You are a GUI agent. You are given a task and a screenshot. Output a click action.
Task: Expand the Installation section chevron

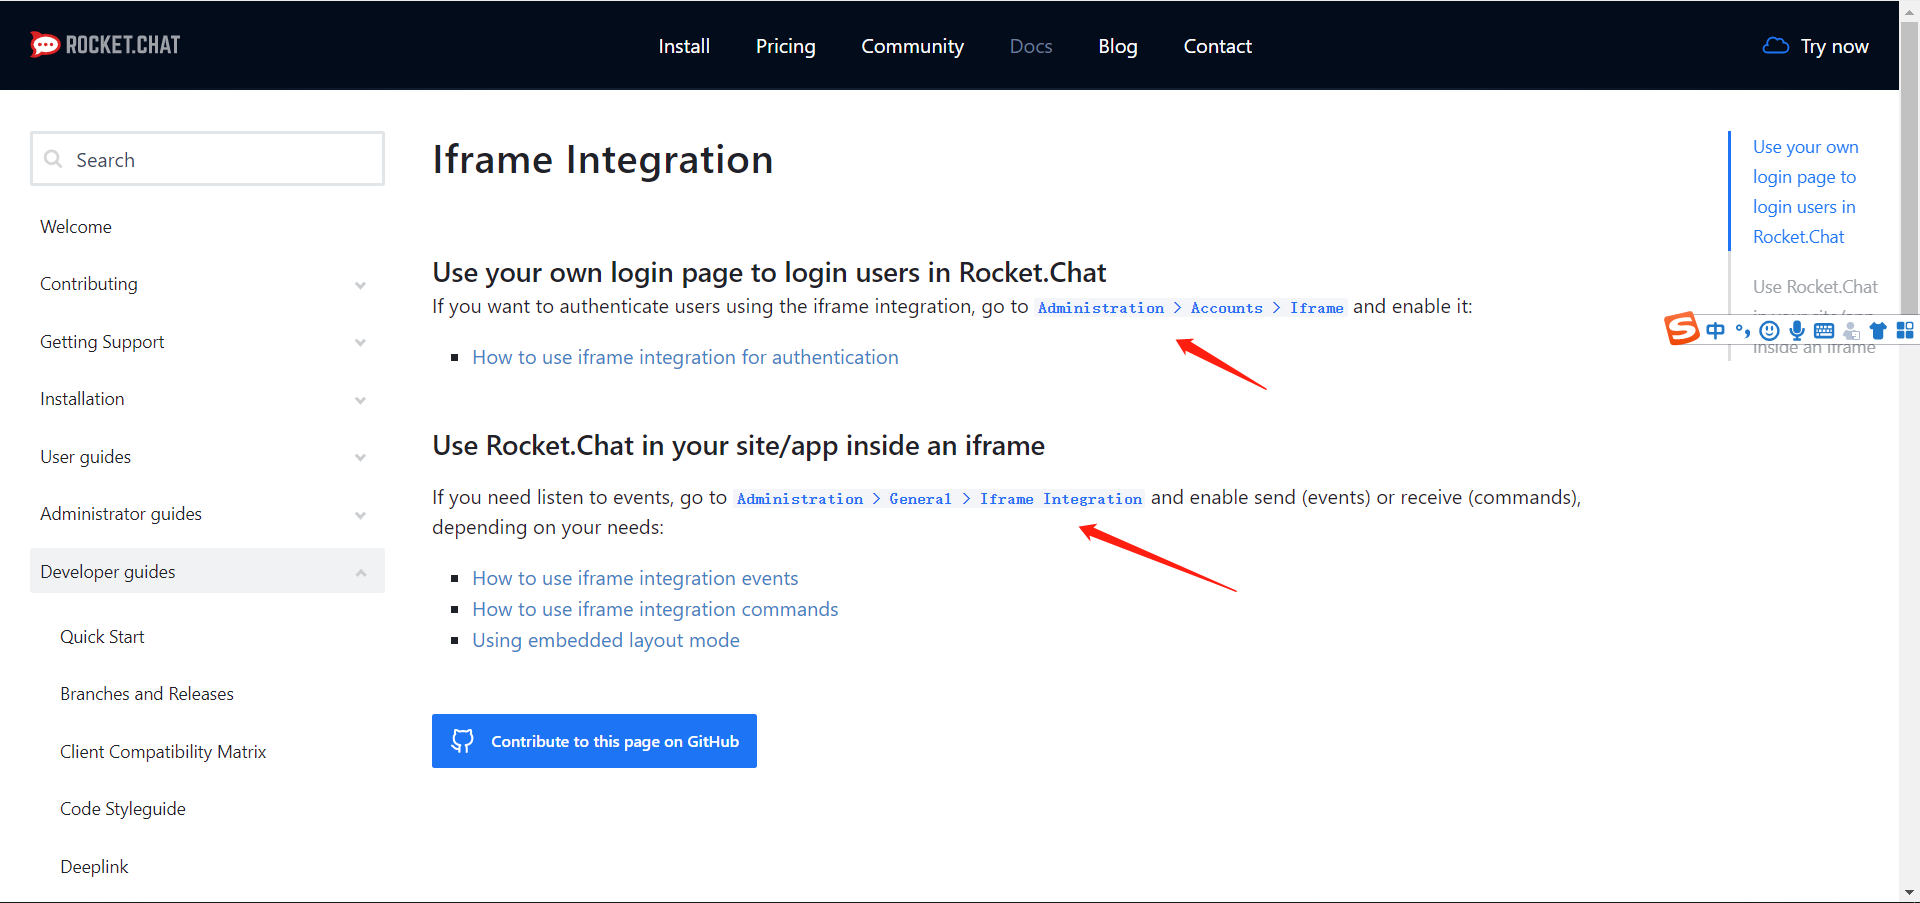click(x=360, y=400)
